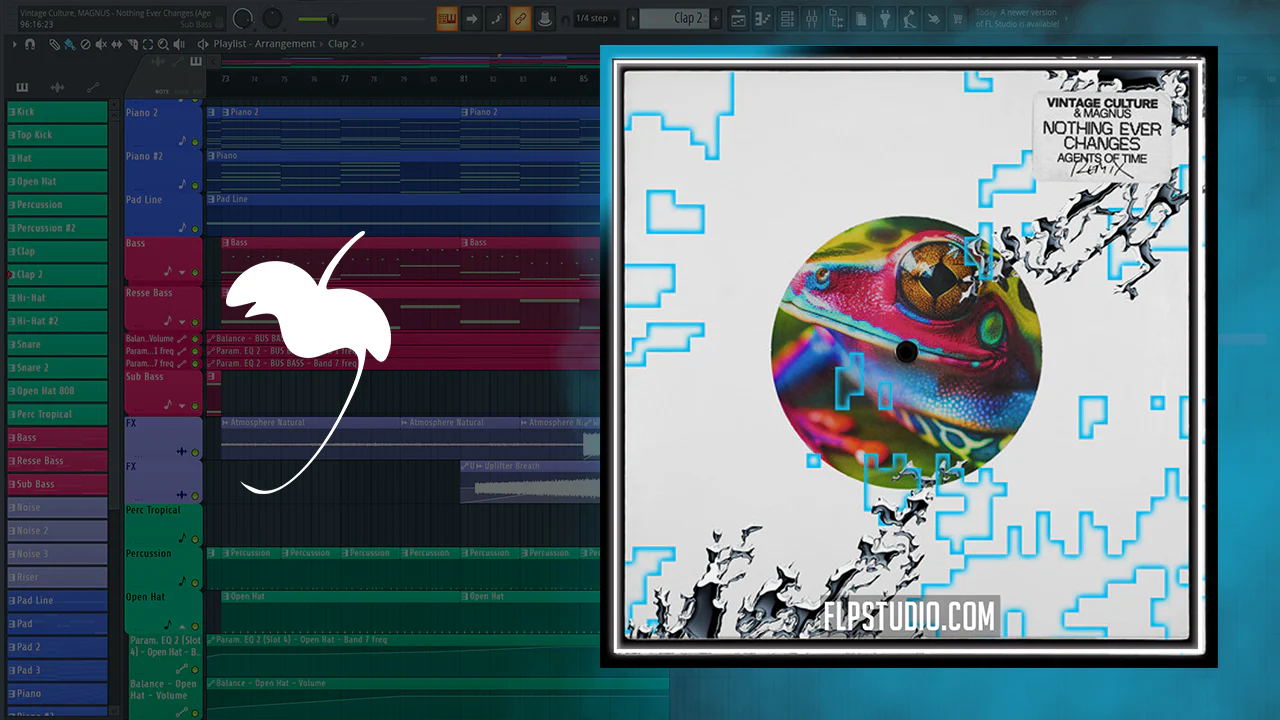1280x720 pixels.
Task: Click bar 77 on the timeline ruler
Action: click(345, 78)
